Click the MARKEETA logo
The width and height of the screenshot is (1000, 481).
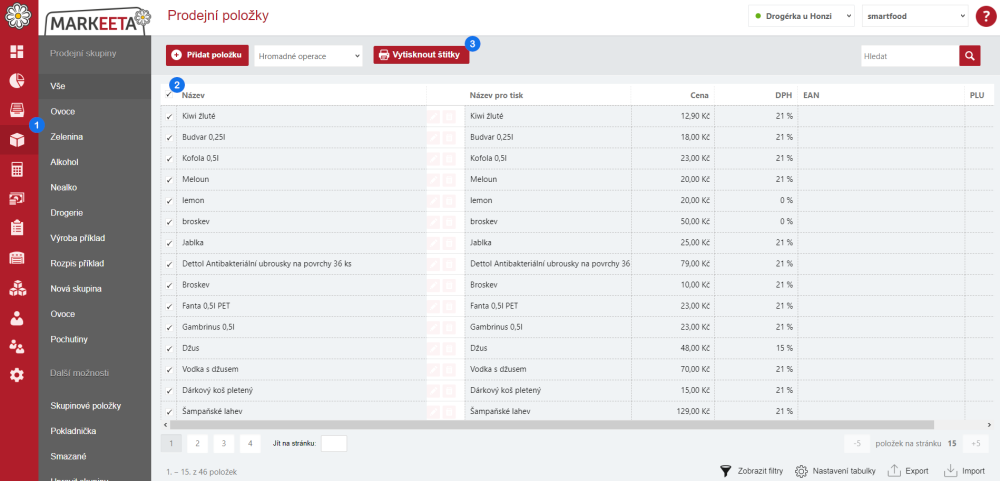point(98,20)
